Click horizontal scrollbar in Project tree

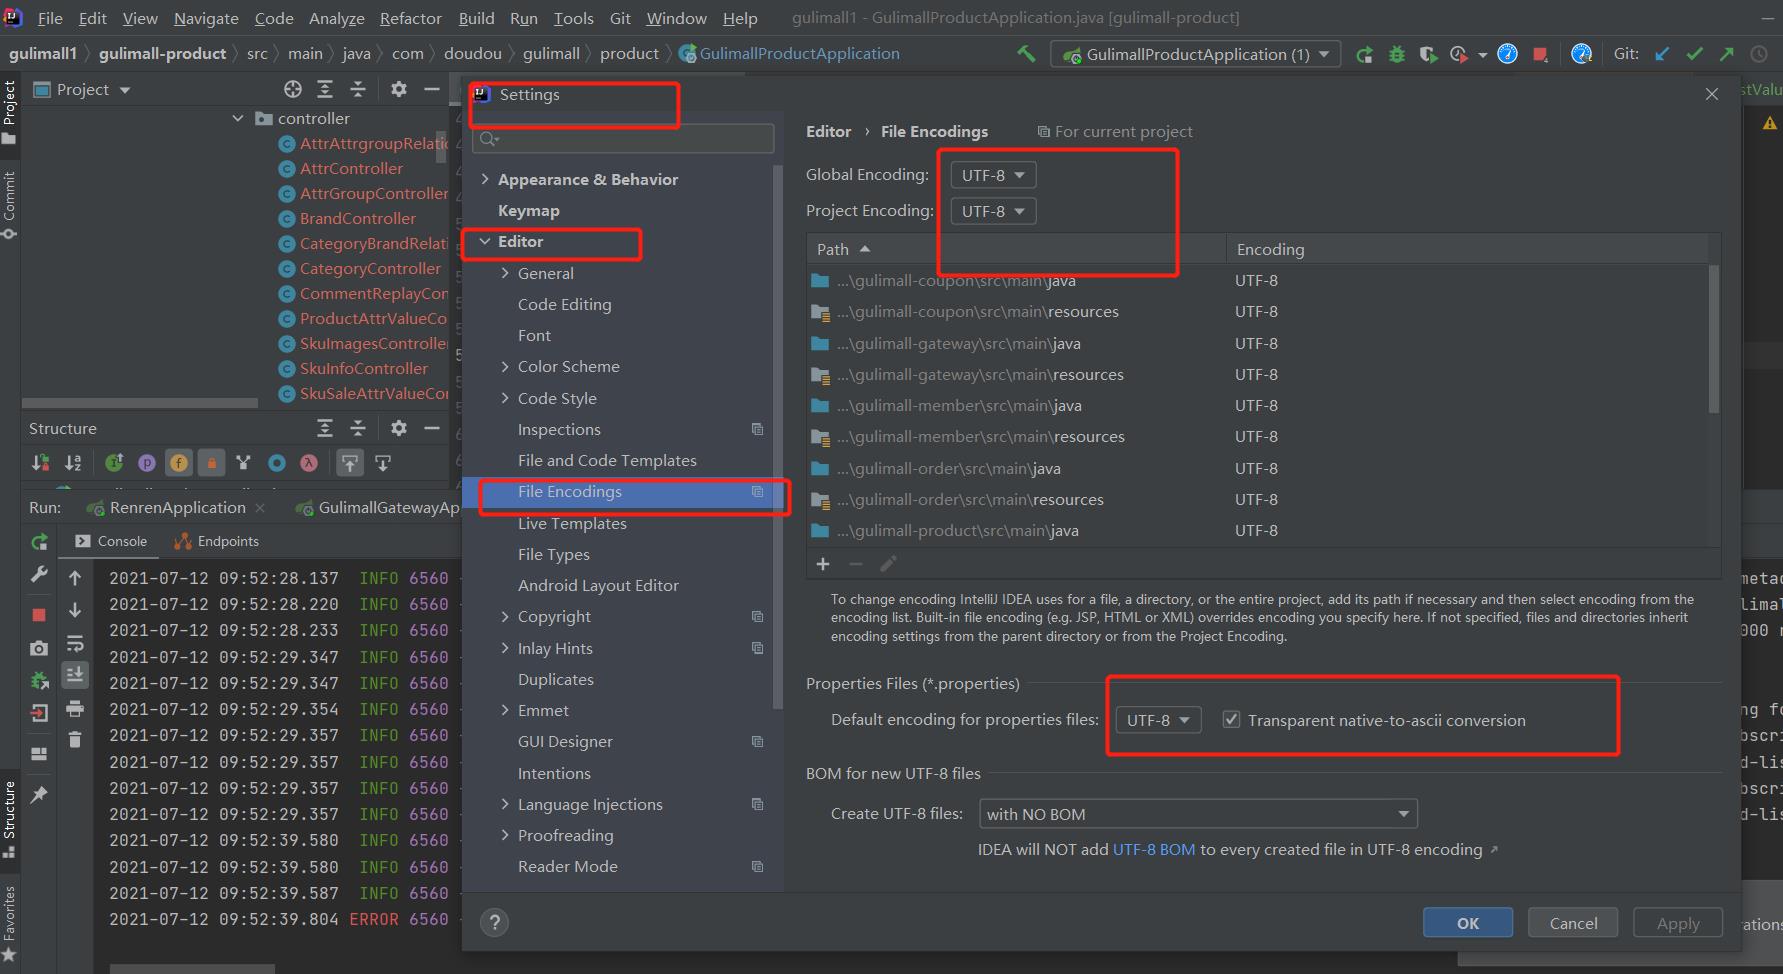coord(140,404)
